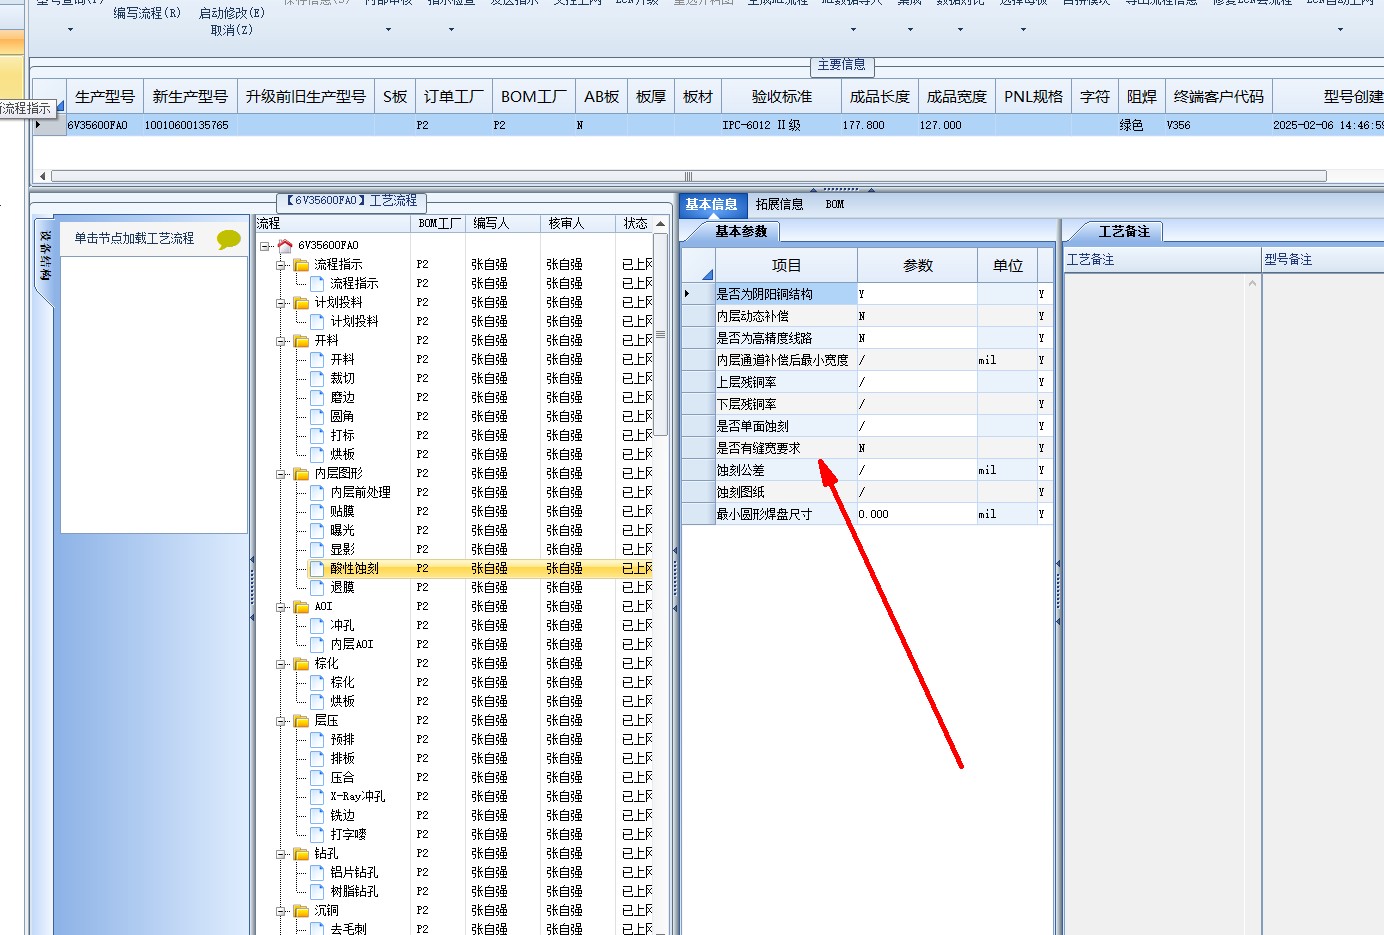Click the document icon of 内层AOI step
The width and height of the screenshot is (1384, 935).
click(x=317, y=645)
